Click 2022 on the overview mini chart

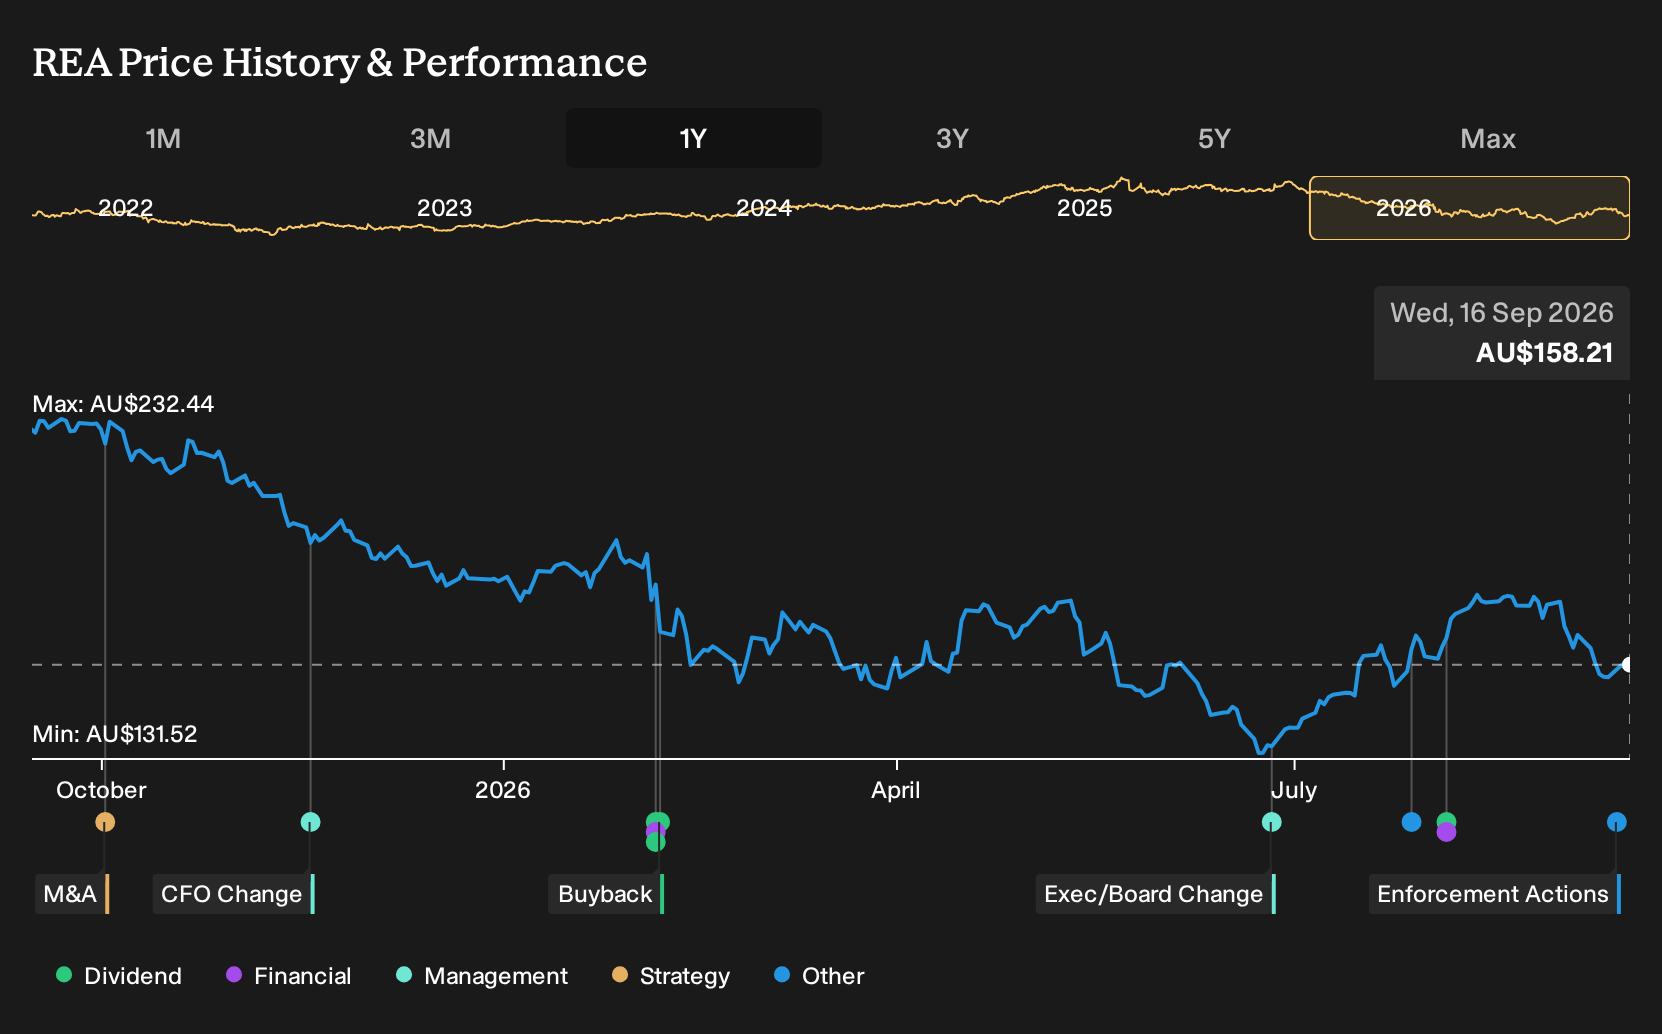point(126,208)
